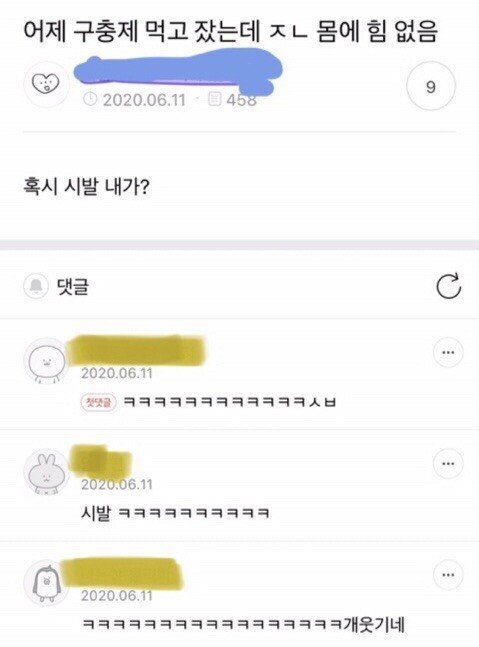Click the 댓글 section header label
The image size is (479, 647).
(73, 286)
